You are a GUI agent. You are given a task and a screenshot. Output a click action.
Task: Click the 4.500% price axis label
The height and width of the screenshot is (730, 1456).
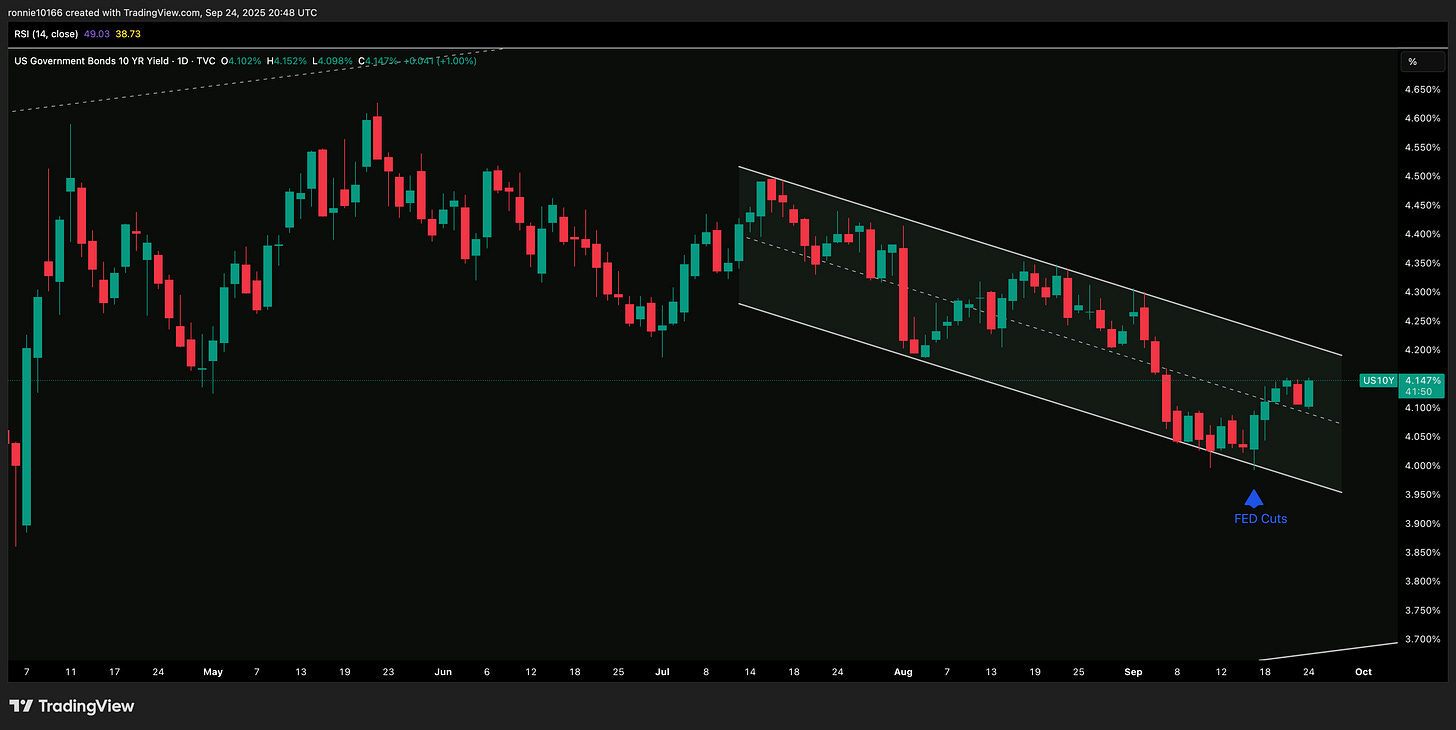tap(1423, 177)
